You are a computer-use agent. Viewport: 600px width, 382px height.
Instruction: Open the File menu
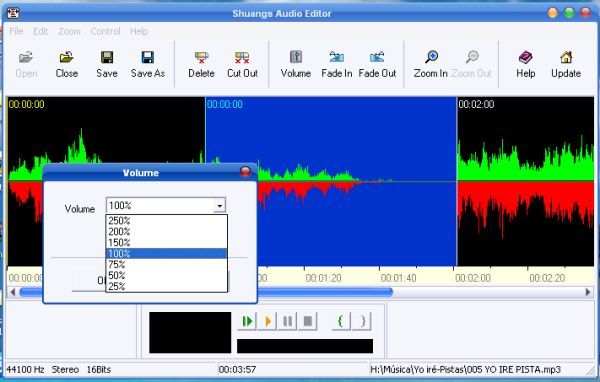(x=16, y=31)
